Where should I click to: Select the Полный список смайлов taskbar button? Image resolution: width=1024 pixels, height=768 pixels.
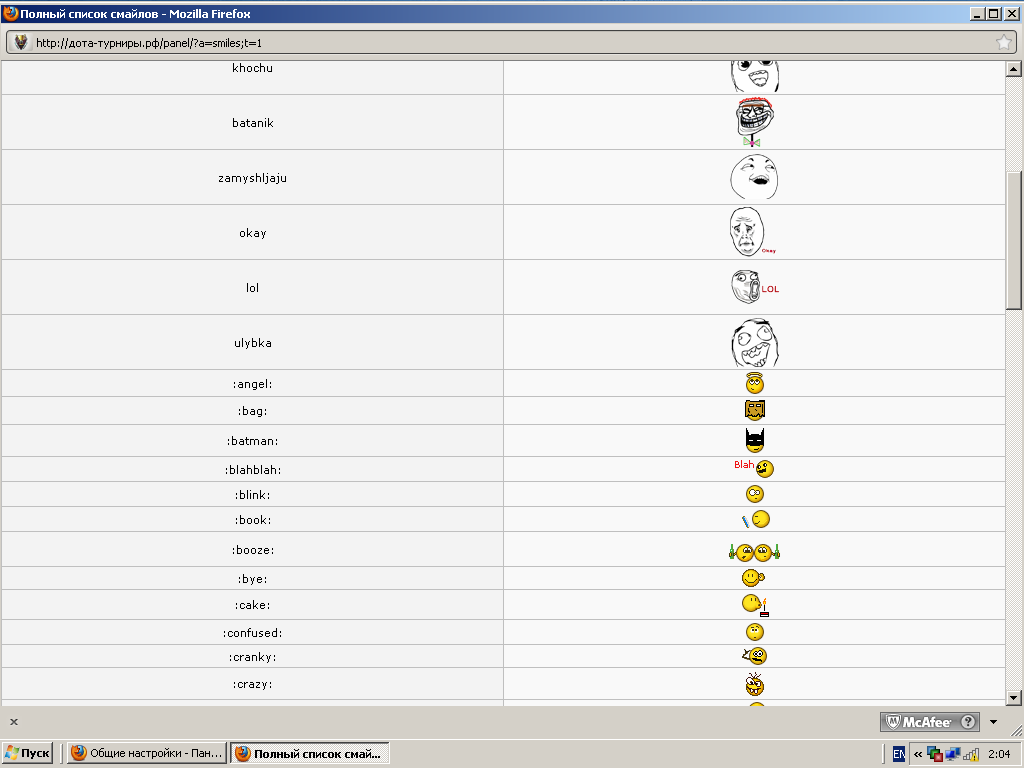(x=310, y=753)
